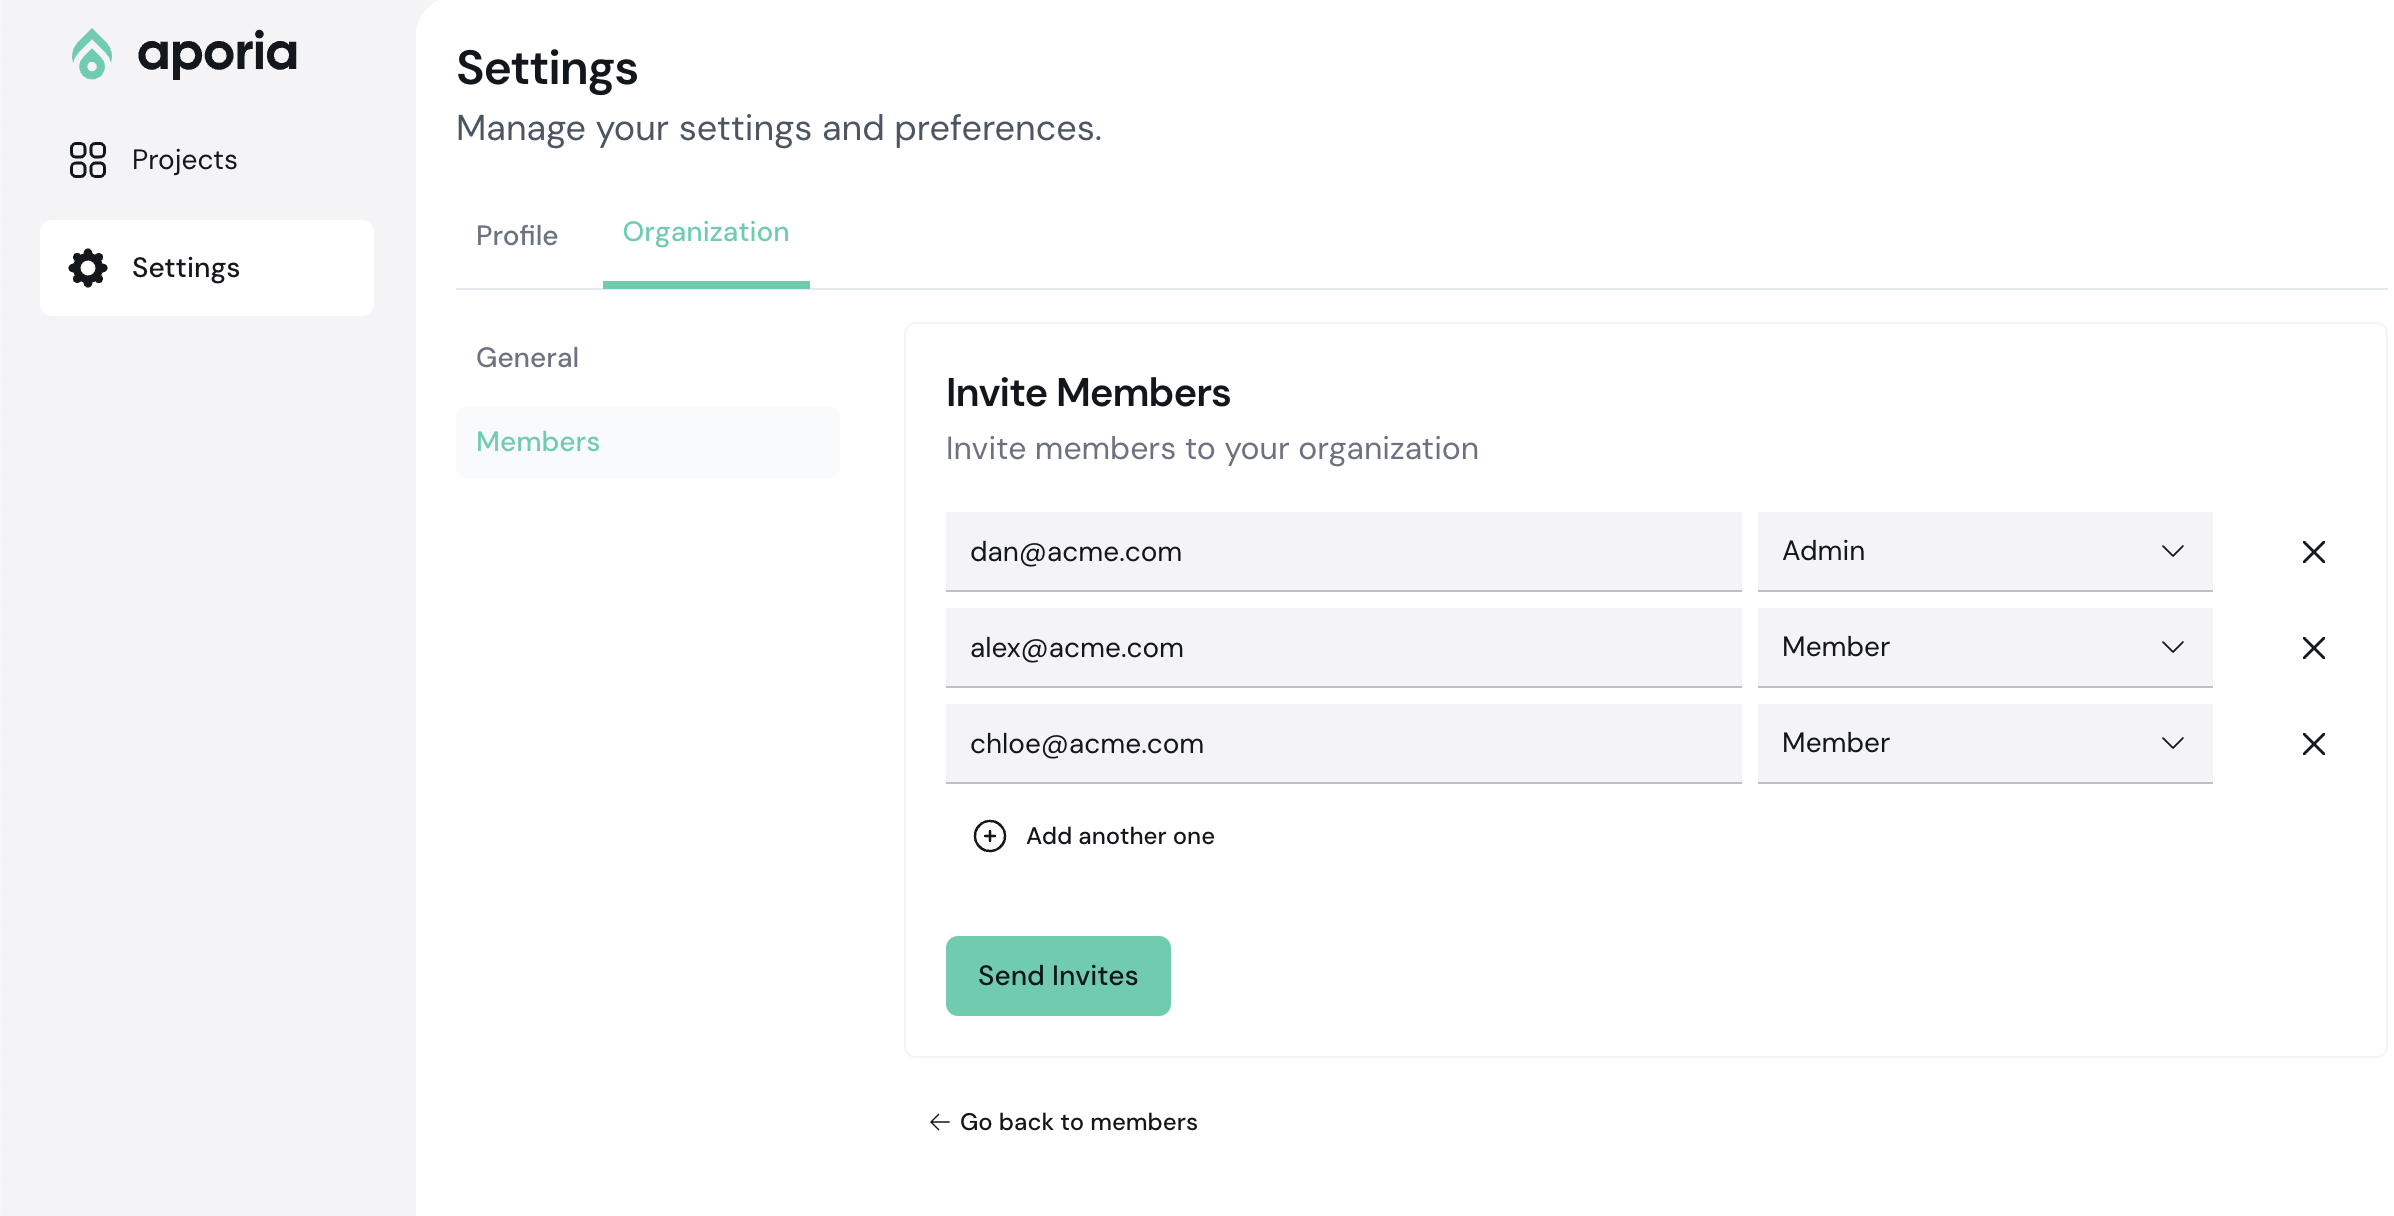Select the Organization tab
Screen dimensions: 2394x1216
coord(705,233)
